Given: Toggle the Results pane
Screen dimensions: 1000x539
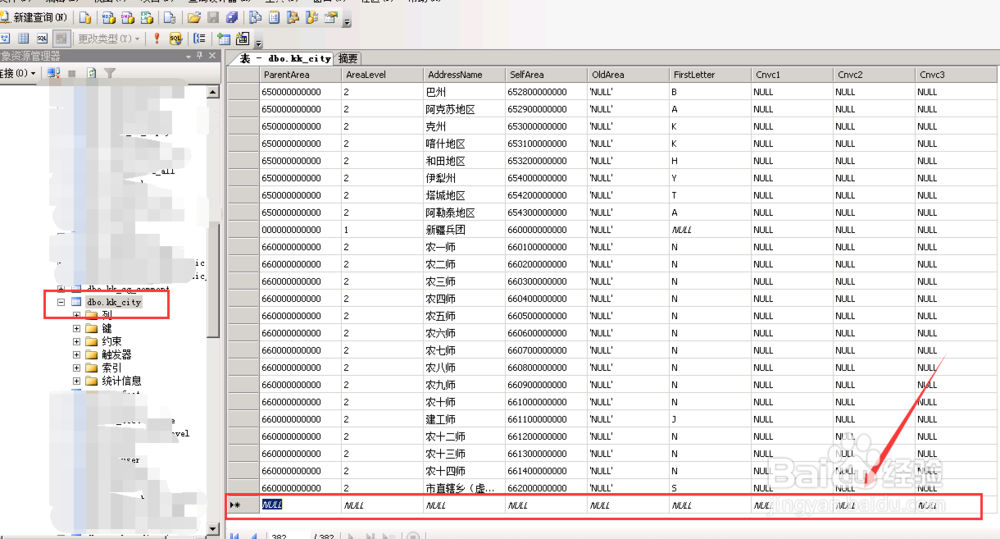Looking at the screenshot, I should [x=61, y=38].
